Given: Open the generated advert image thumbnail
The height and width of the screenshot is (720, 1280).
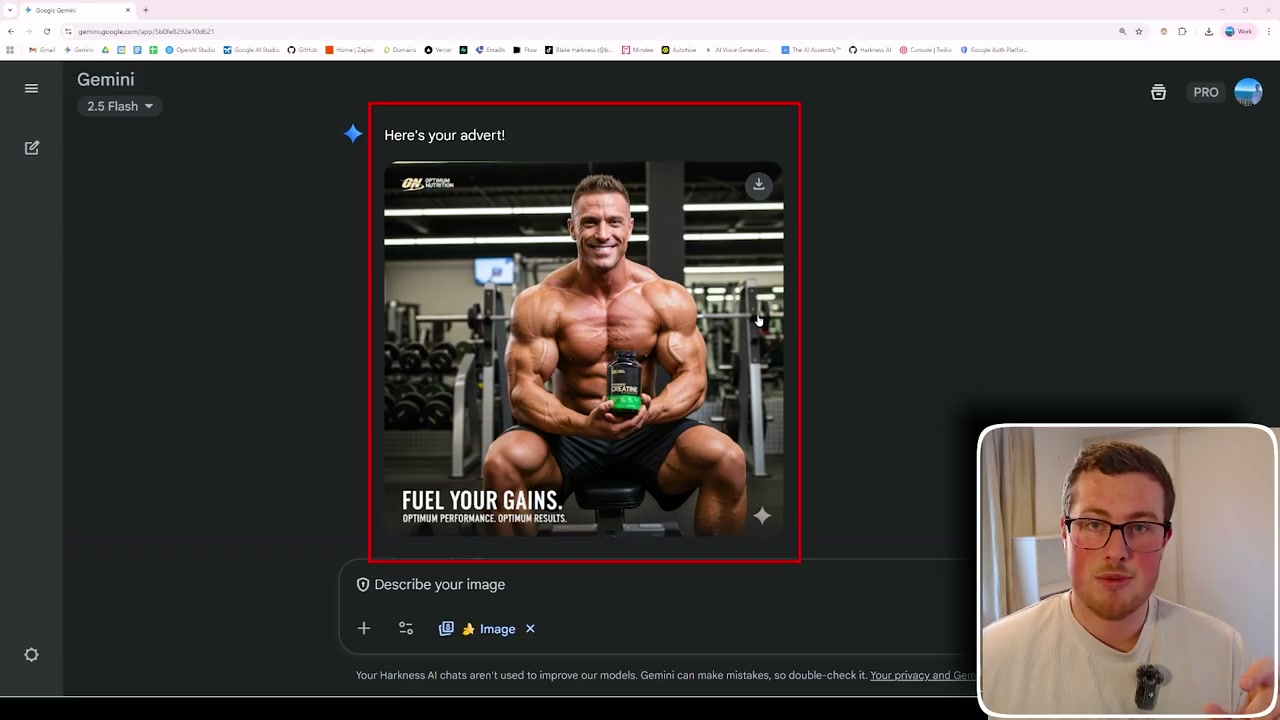Looking at the screenshot, I should coord(584,348).
